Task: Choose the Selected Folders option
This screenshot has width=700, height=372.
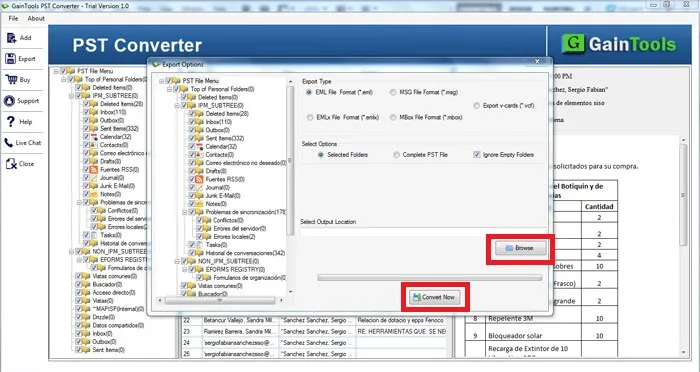Action: (321, 155)
